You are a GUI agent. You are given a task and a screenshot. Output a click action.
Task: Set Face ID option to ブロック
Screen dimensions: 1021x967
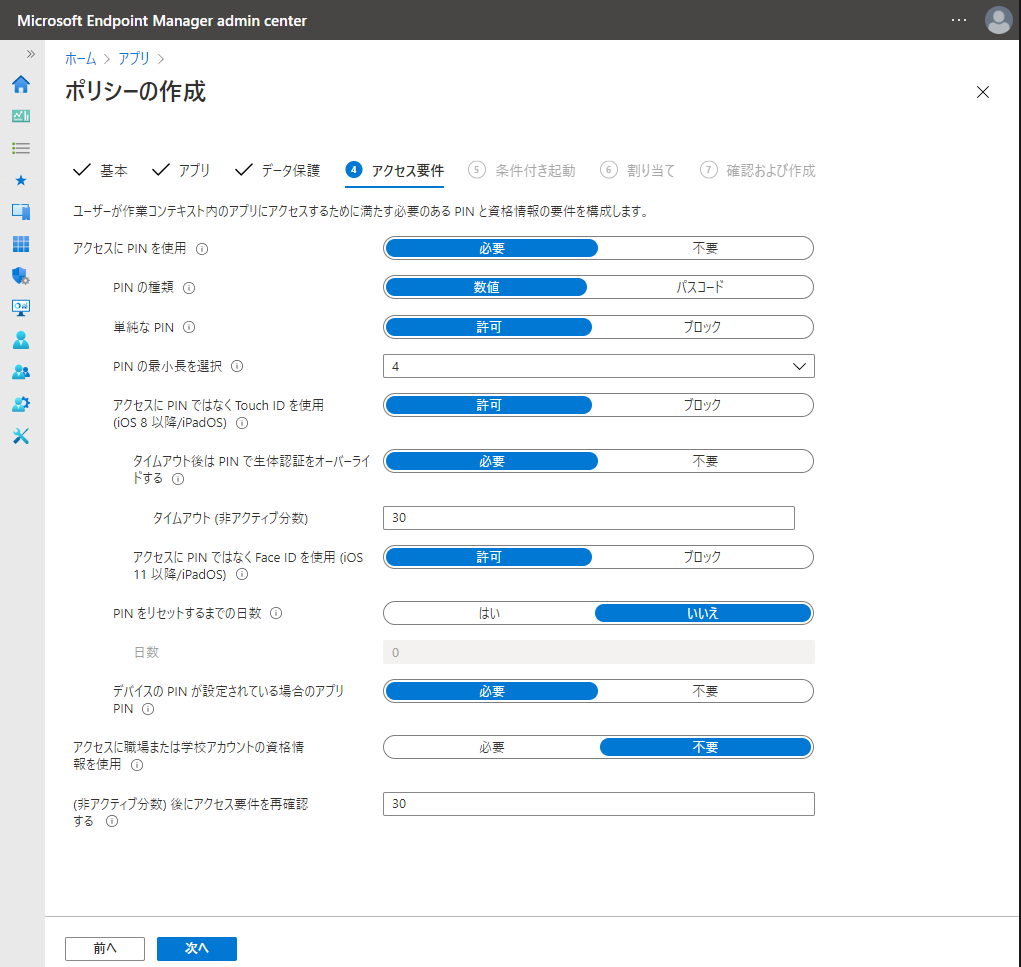[702, 557]
